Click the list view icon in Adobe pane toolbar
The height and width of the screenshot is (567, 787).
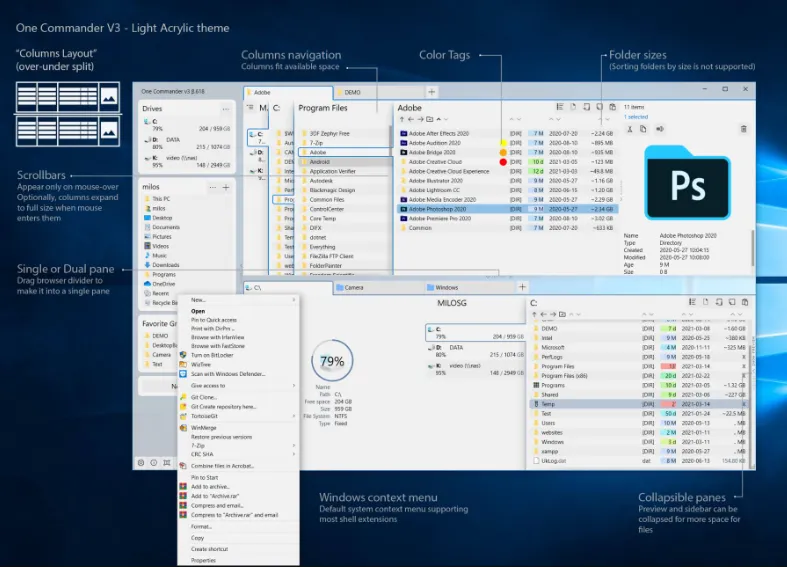click(x=560, y=106)
